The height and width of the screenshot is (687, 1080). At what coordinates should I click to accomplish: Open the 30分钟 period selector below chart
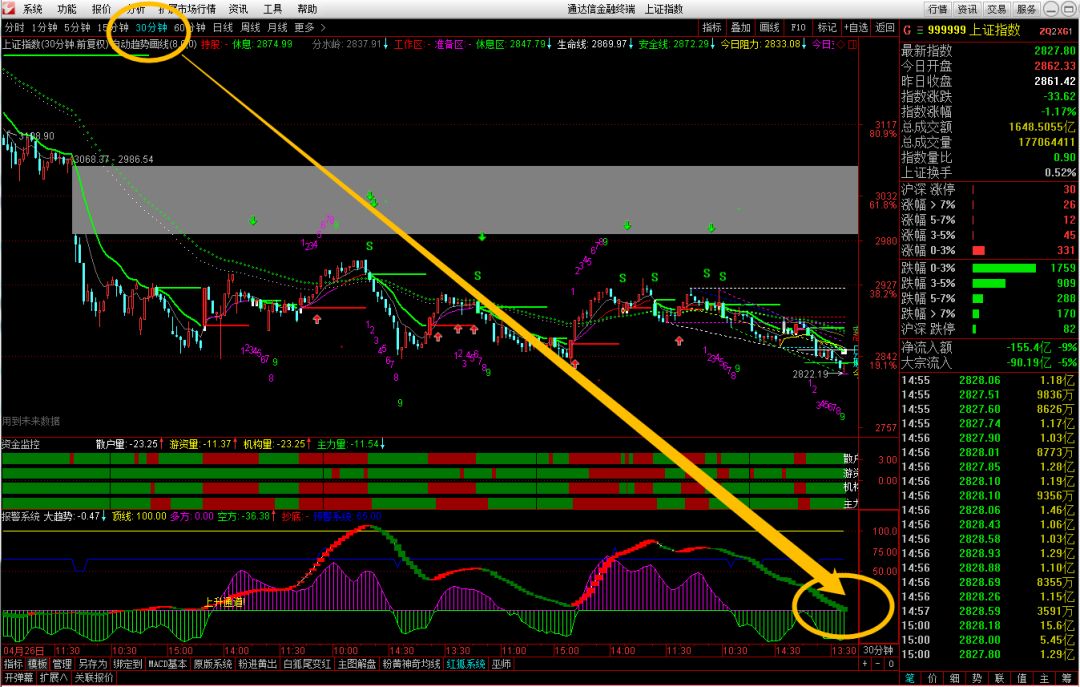[880, 651]
